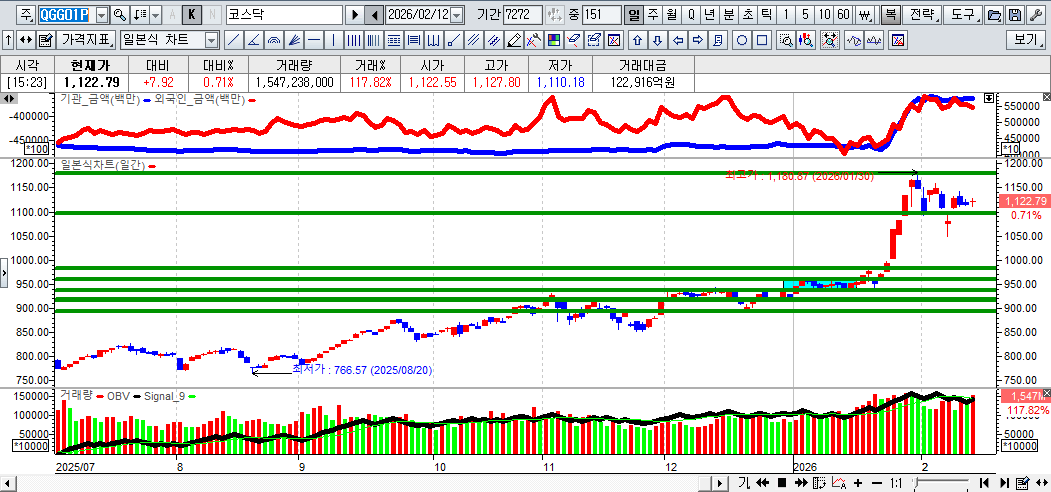Switch to weekly (주) period
This screenshot has width=1051, height=492.
[x=652, y=15]
